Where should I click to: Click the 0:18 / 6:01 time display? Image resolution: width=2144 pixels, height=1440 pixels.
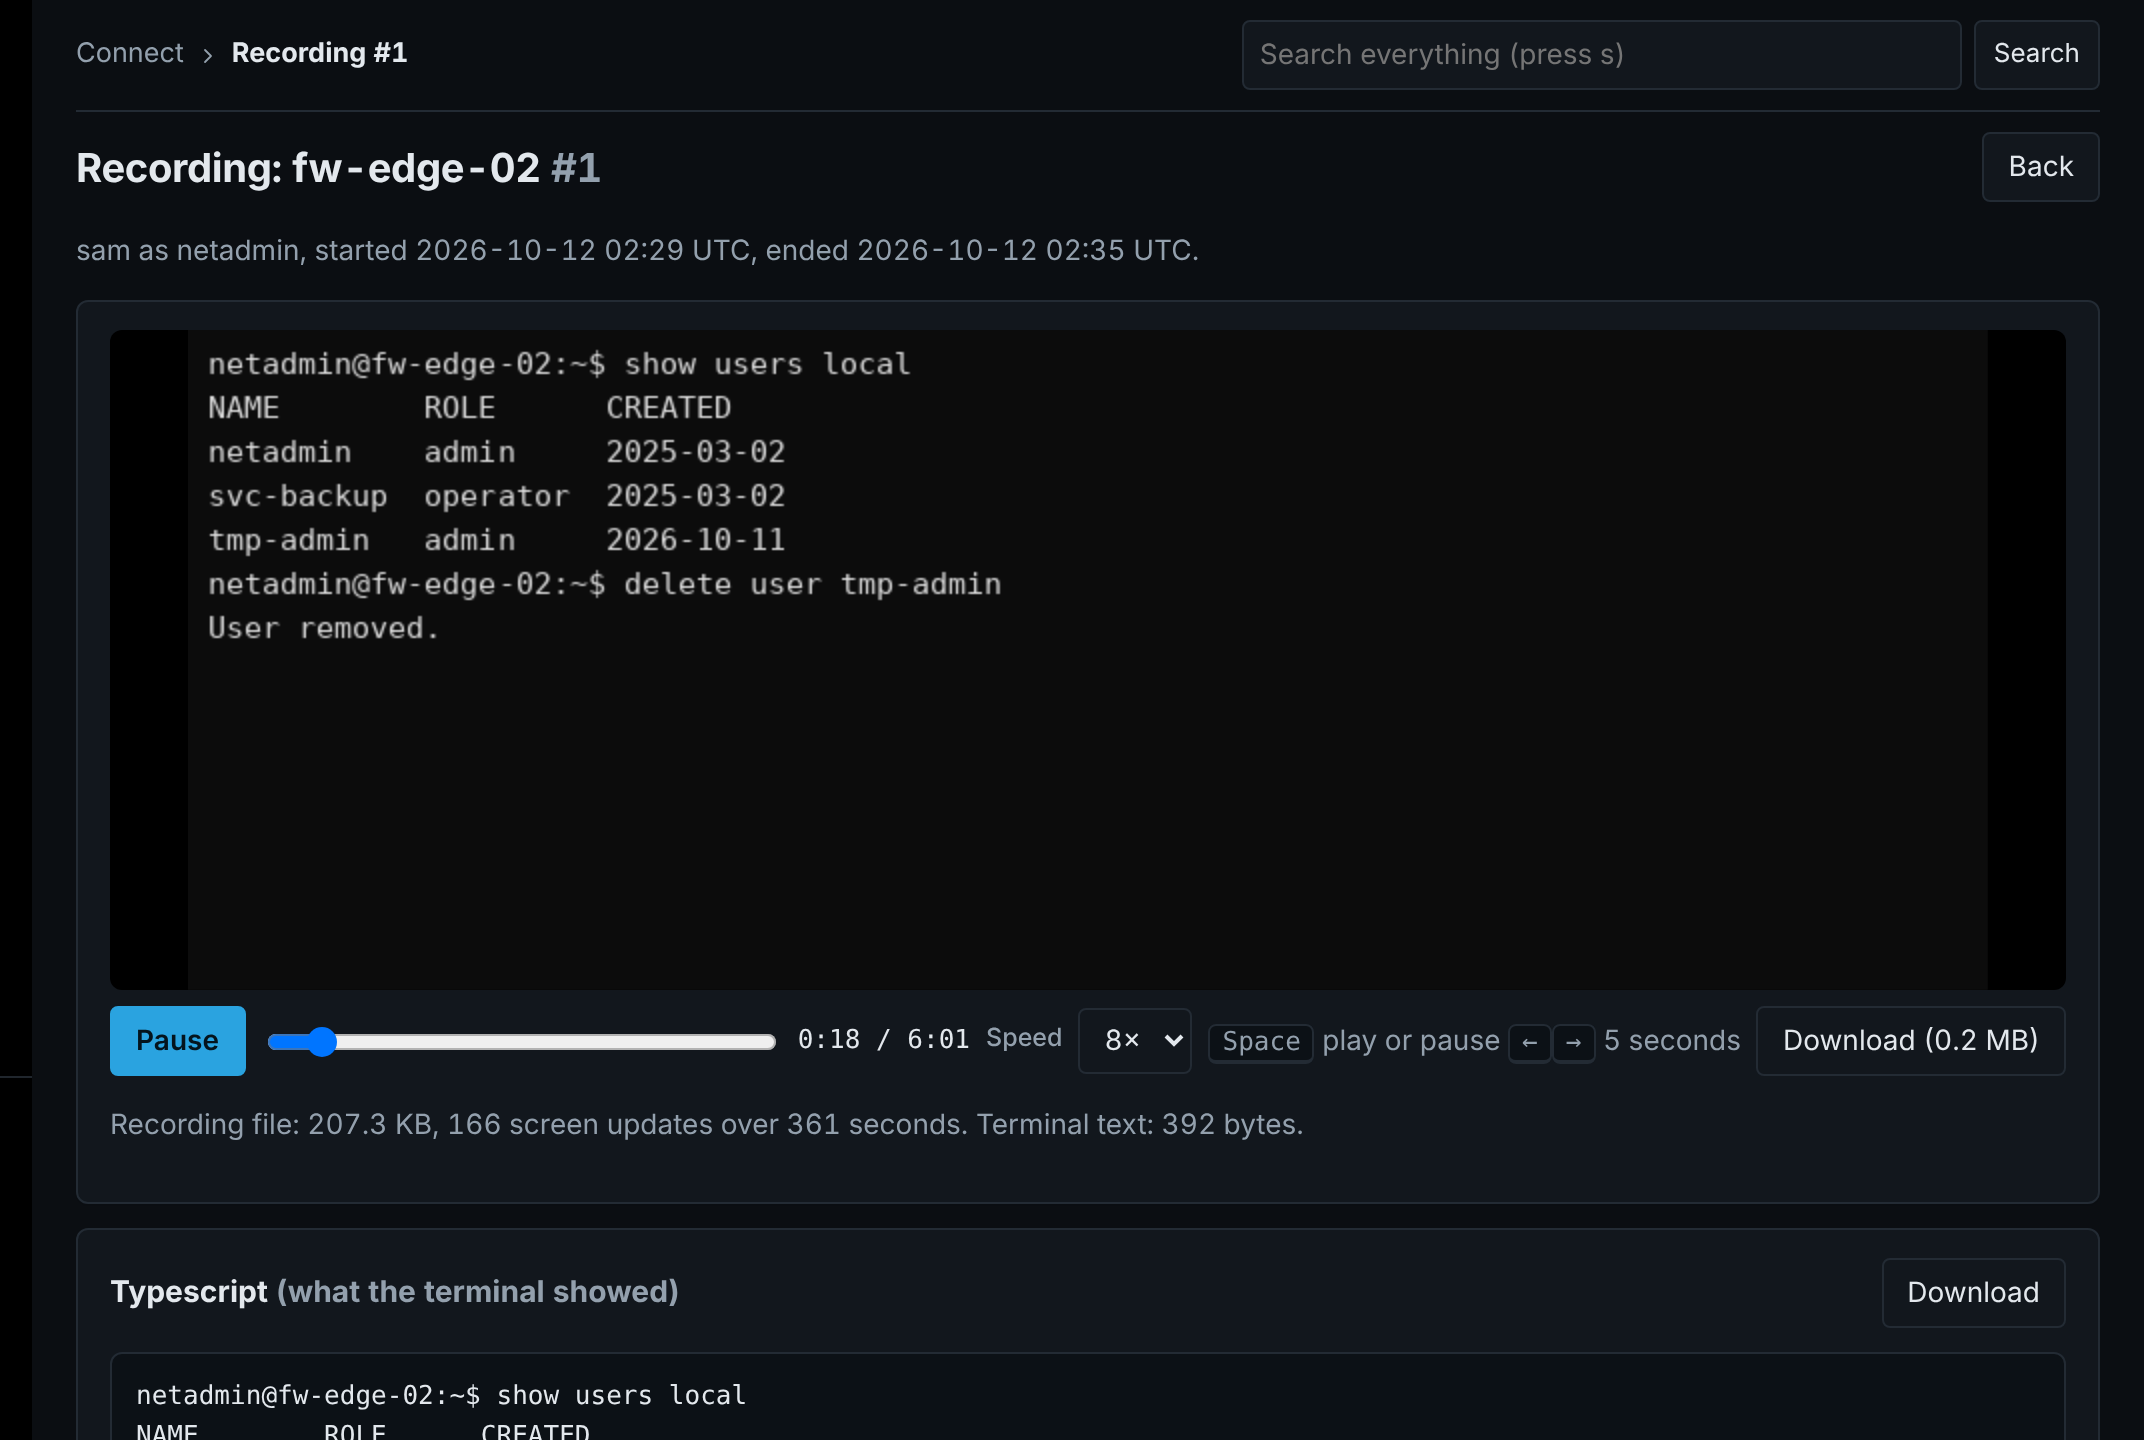tap(884, 1040)
